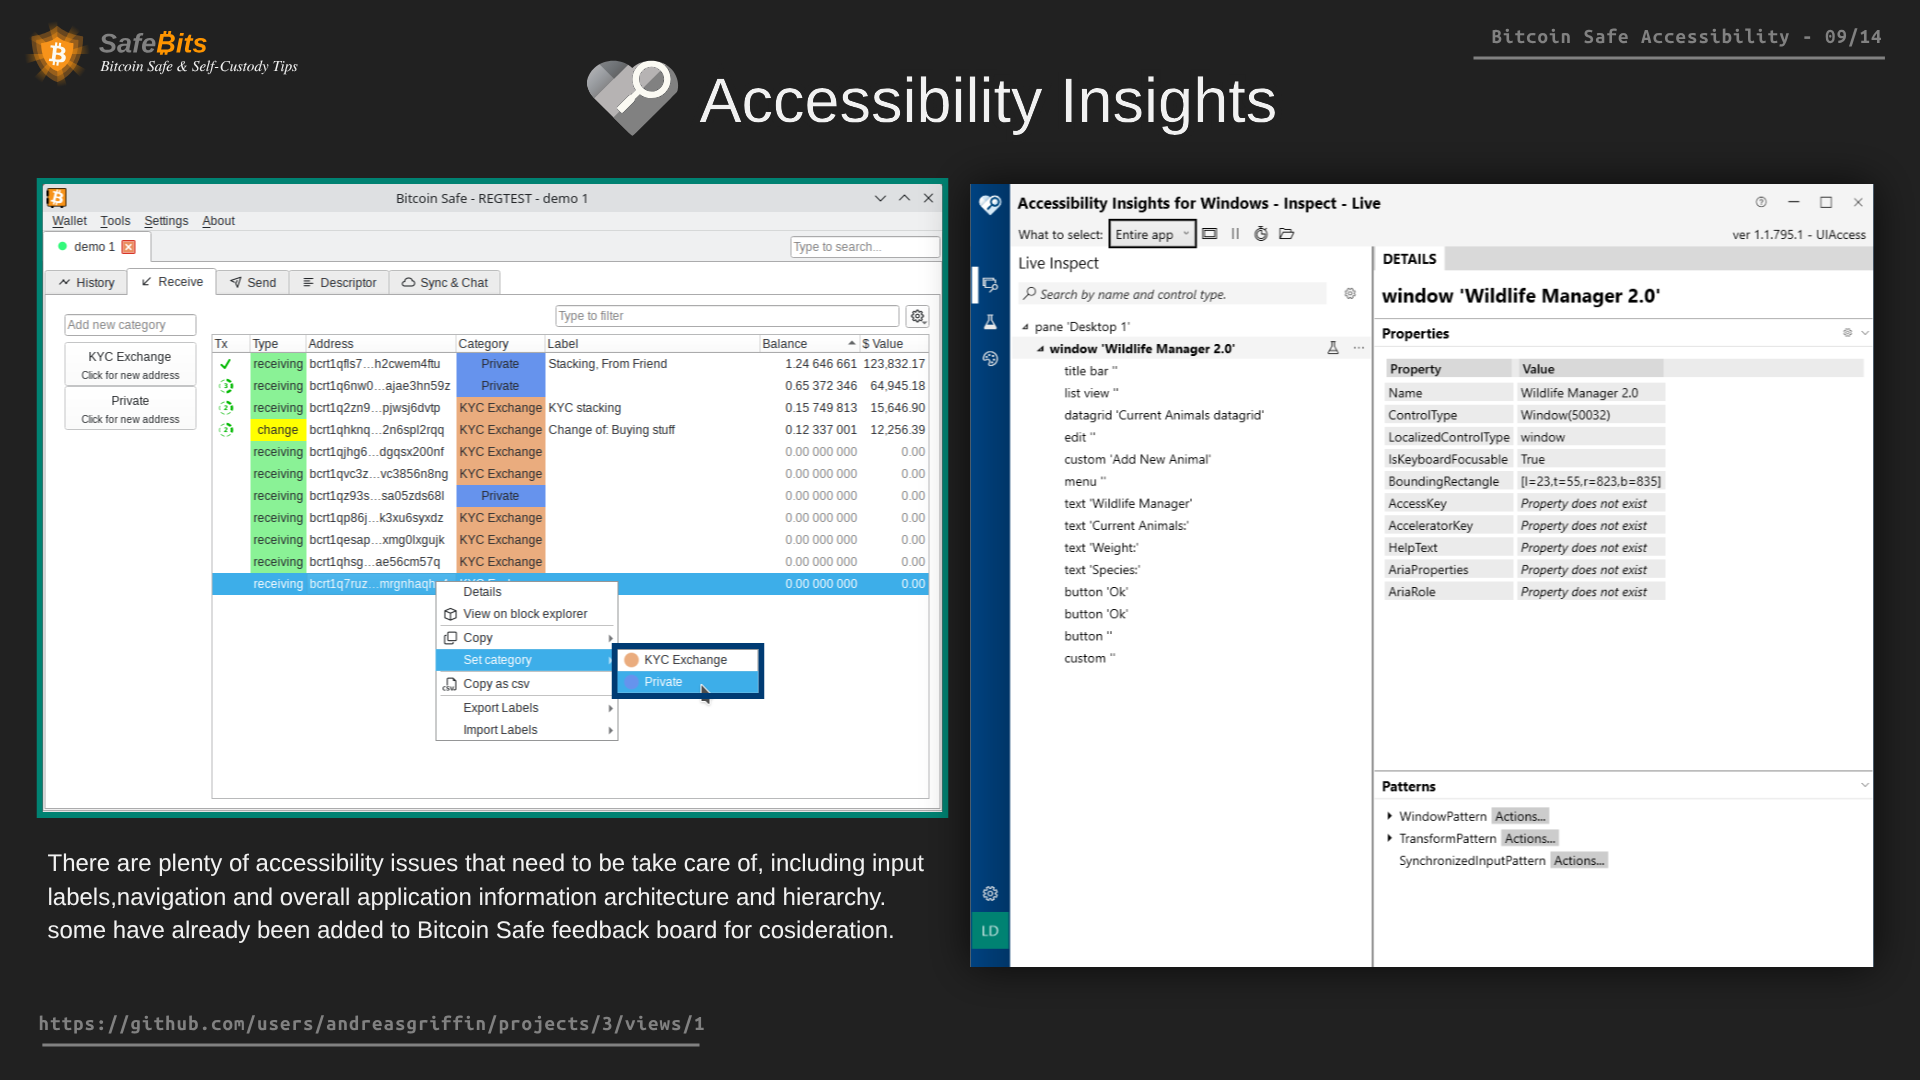Screen dimensions: 1920x1080
Task: Switch to the Descriptor tab
Action: point(339,283)
